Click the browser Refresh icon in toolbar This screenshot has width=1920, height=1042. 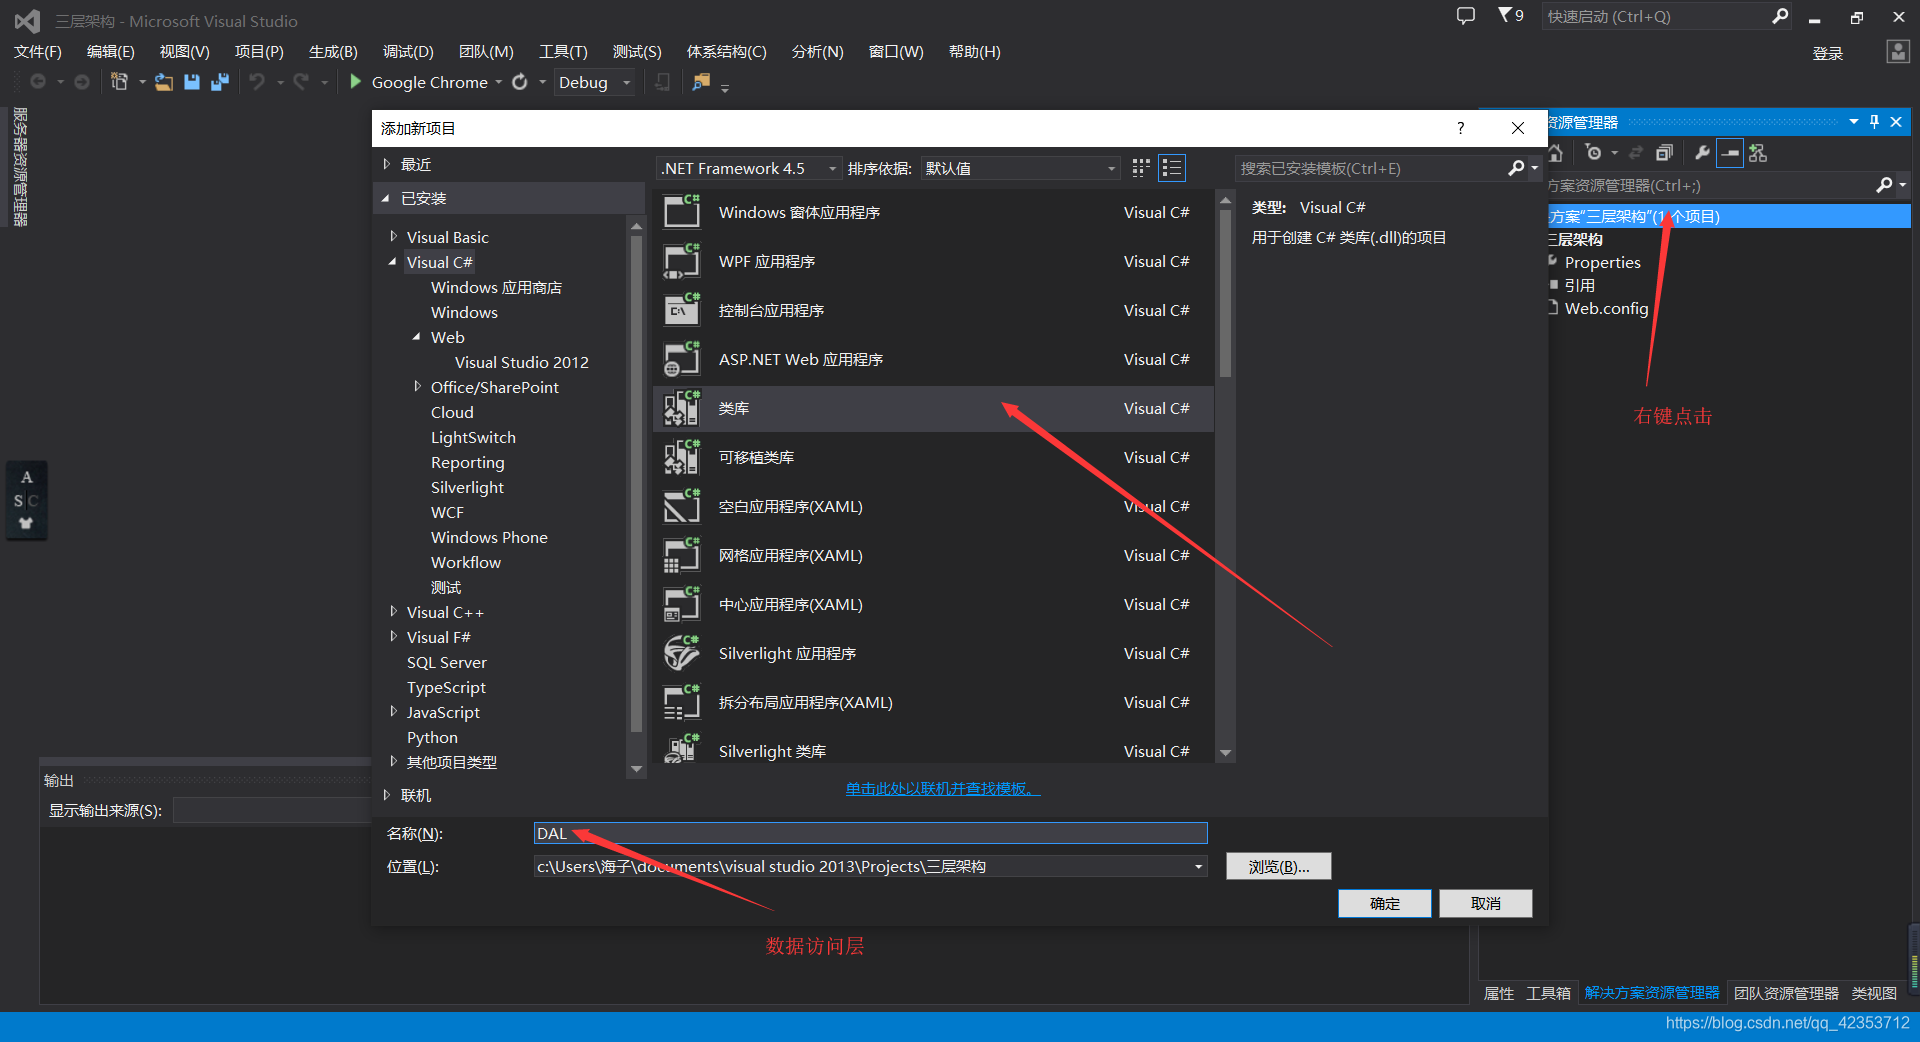(x=520, y=82)
